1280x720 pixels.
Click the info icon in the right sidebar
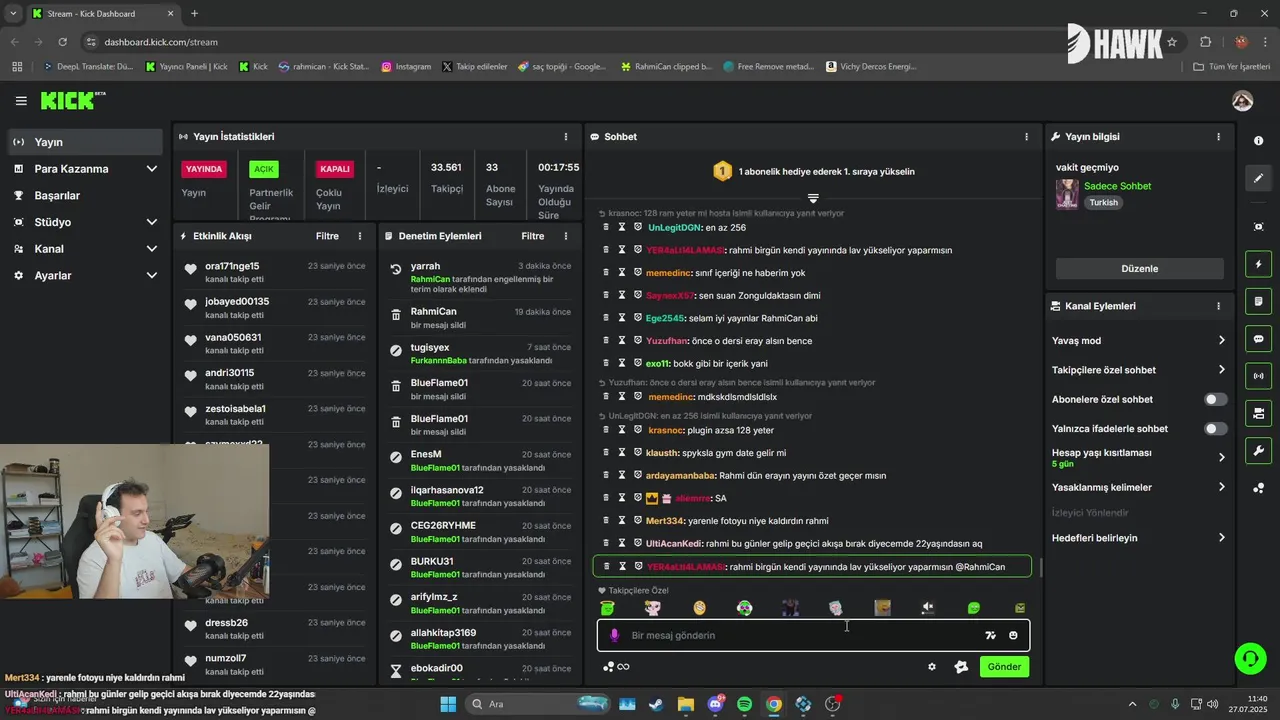pyautogui.click(x=1259, y=141)
